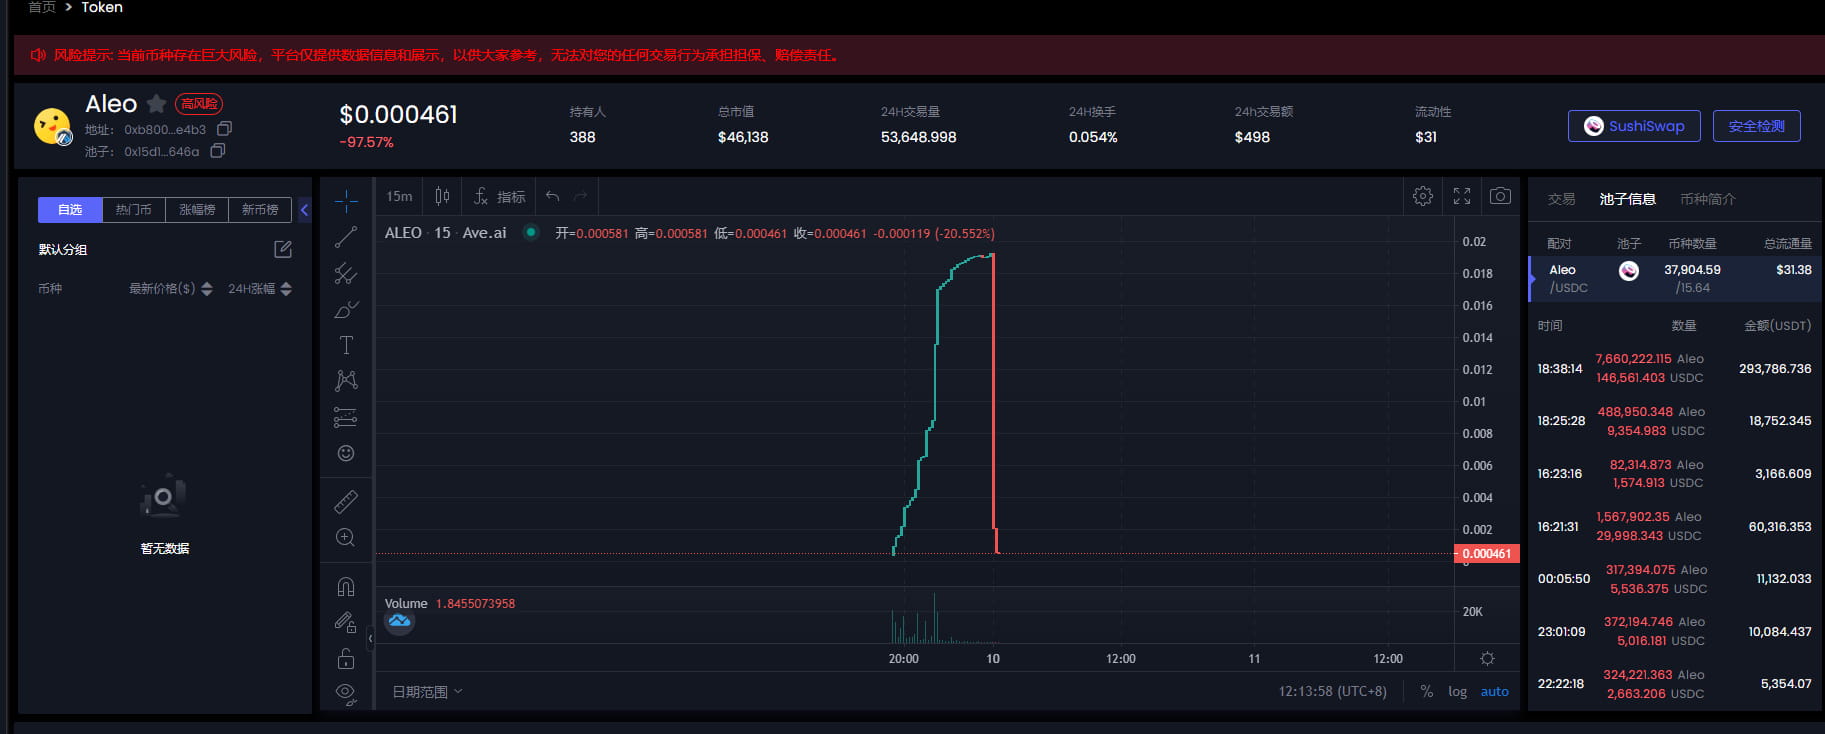Select the 热门币 tab

tap(133, 209)
